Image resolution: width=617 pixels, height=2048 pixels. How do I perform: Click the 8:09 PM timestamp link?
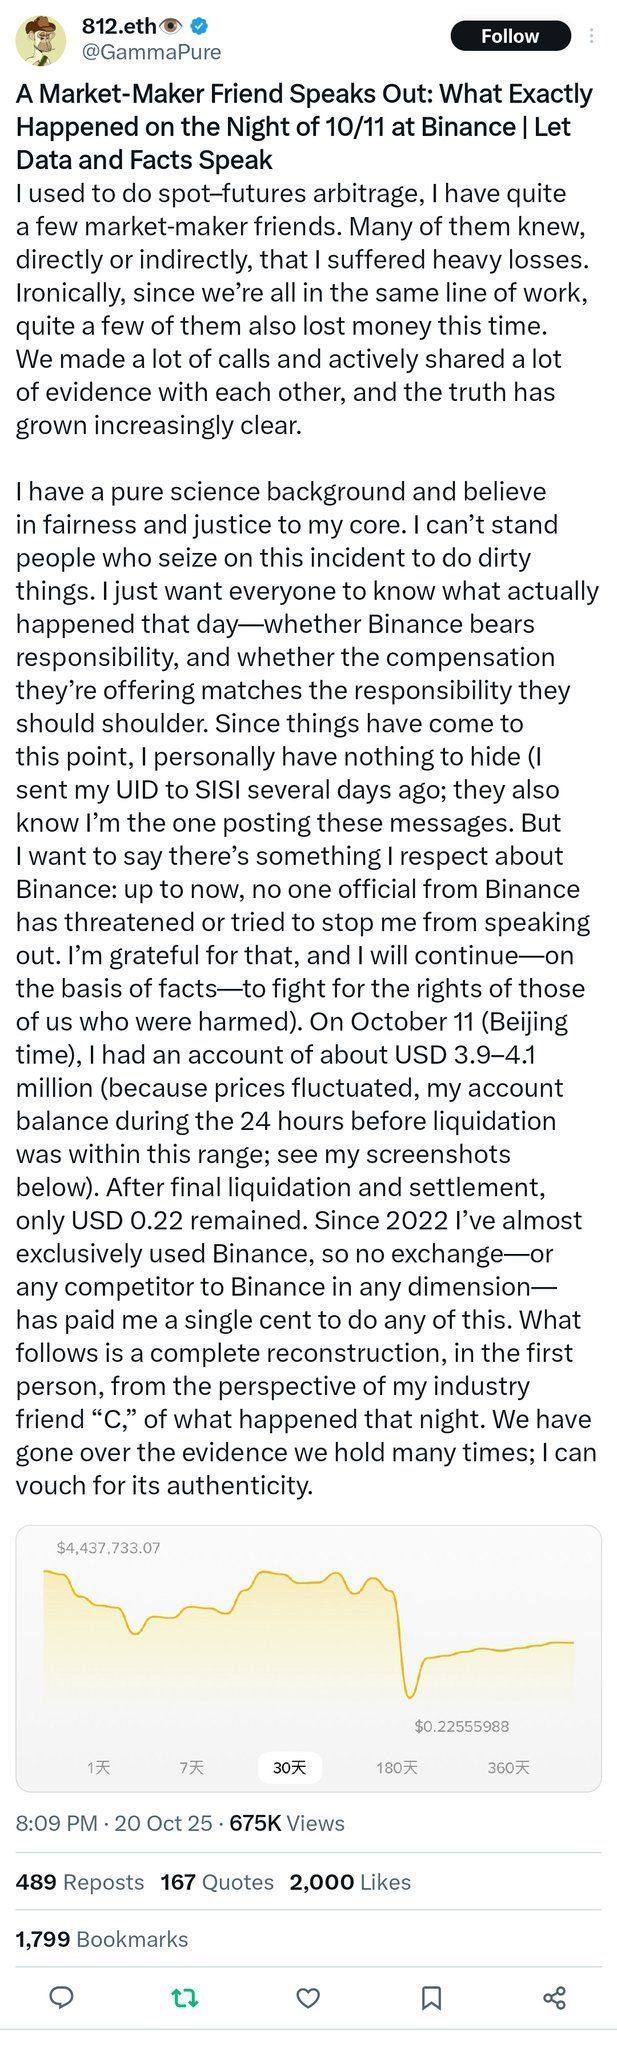(56, 1823)
